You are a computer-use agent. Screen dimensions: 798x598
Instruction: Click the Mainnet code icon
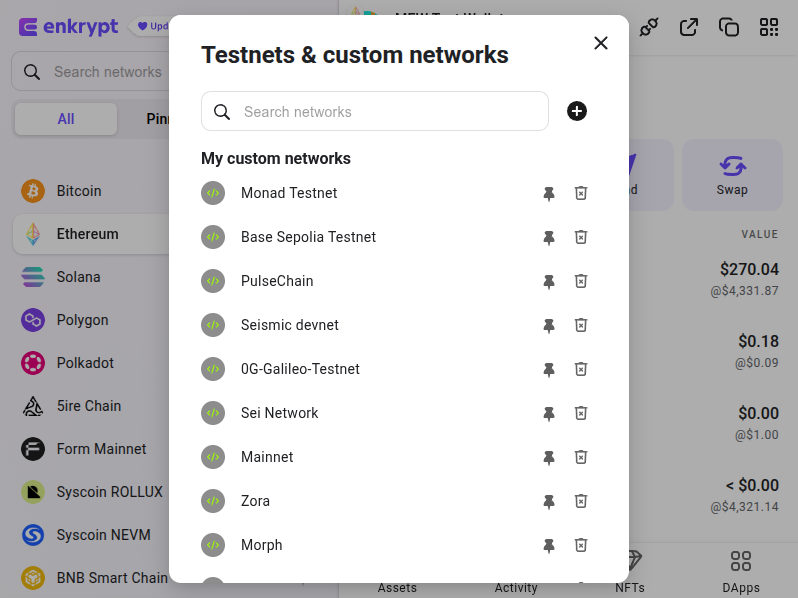pyautogui.click(x=213, y=458)
